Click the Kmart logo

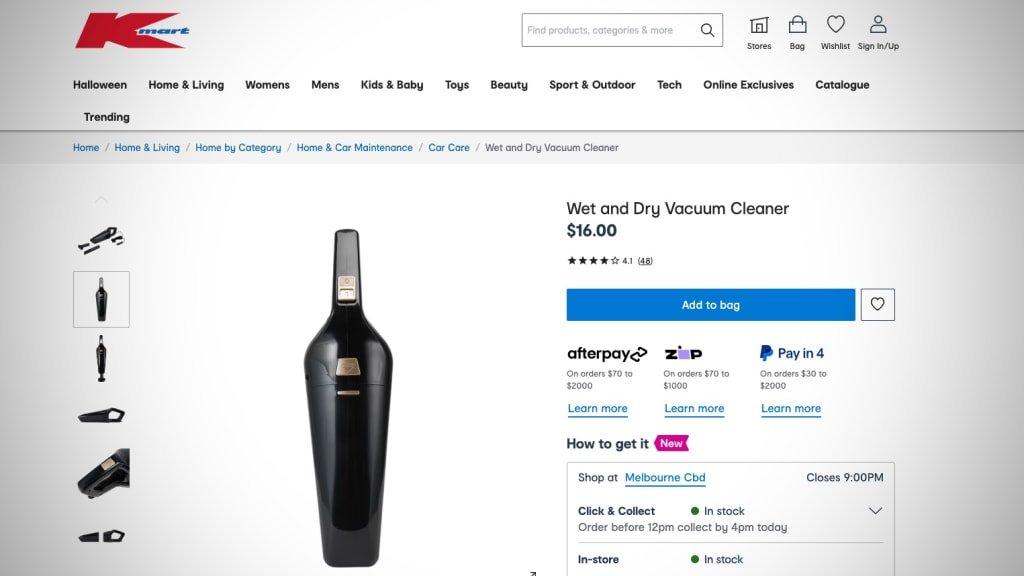[x=132, y=31]
